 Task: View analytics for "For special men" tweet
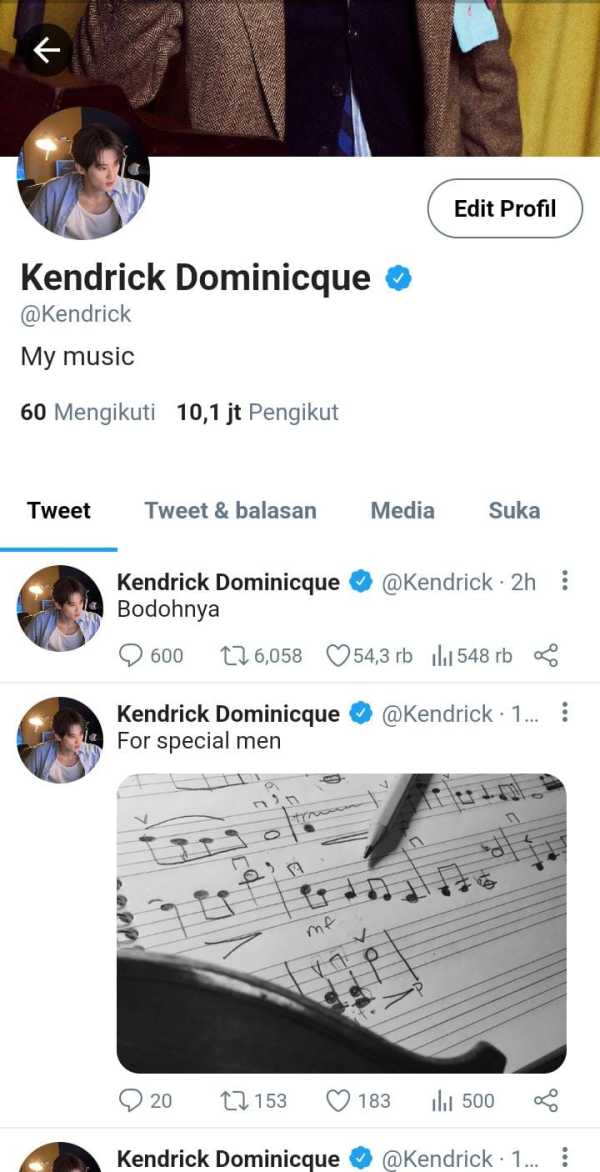(x=442, y=1100)
